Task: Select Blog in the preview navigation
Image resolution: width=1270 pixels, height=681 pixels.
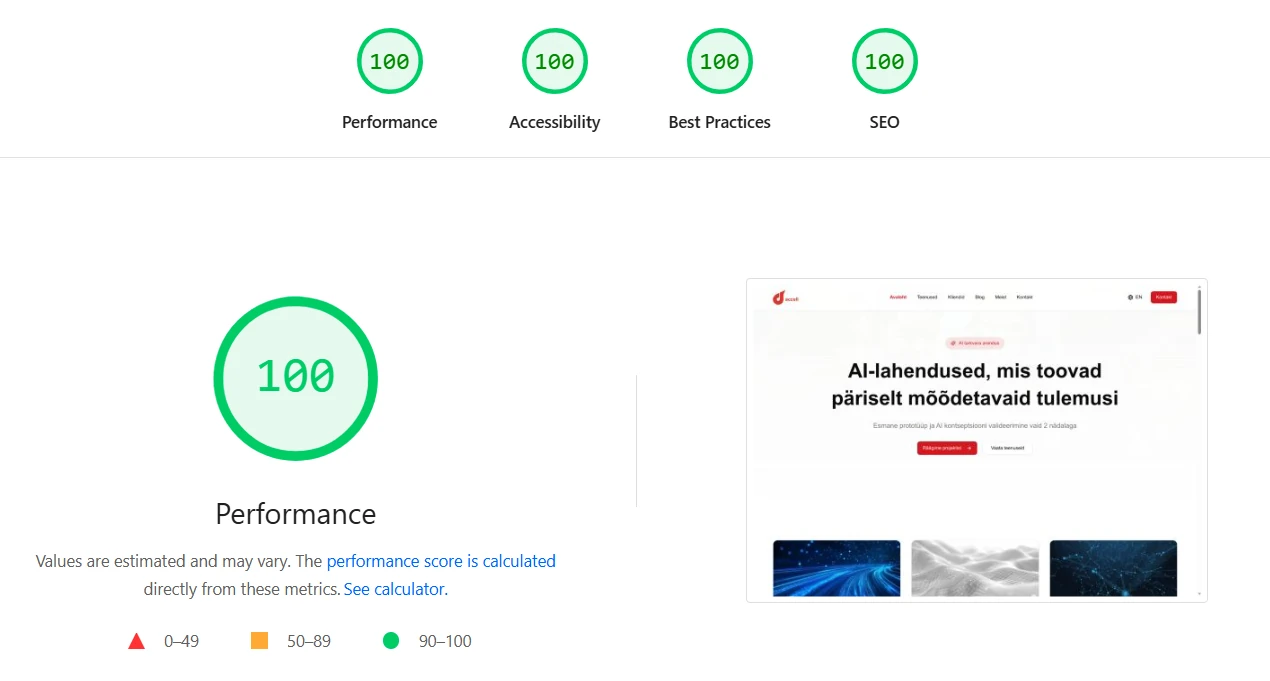Action: tap(979, 296)
